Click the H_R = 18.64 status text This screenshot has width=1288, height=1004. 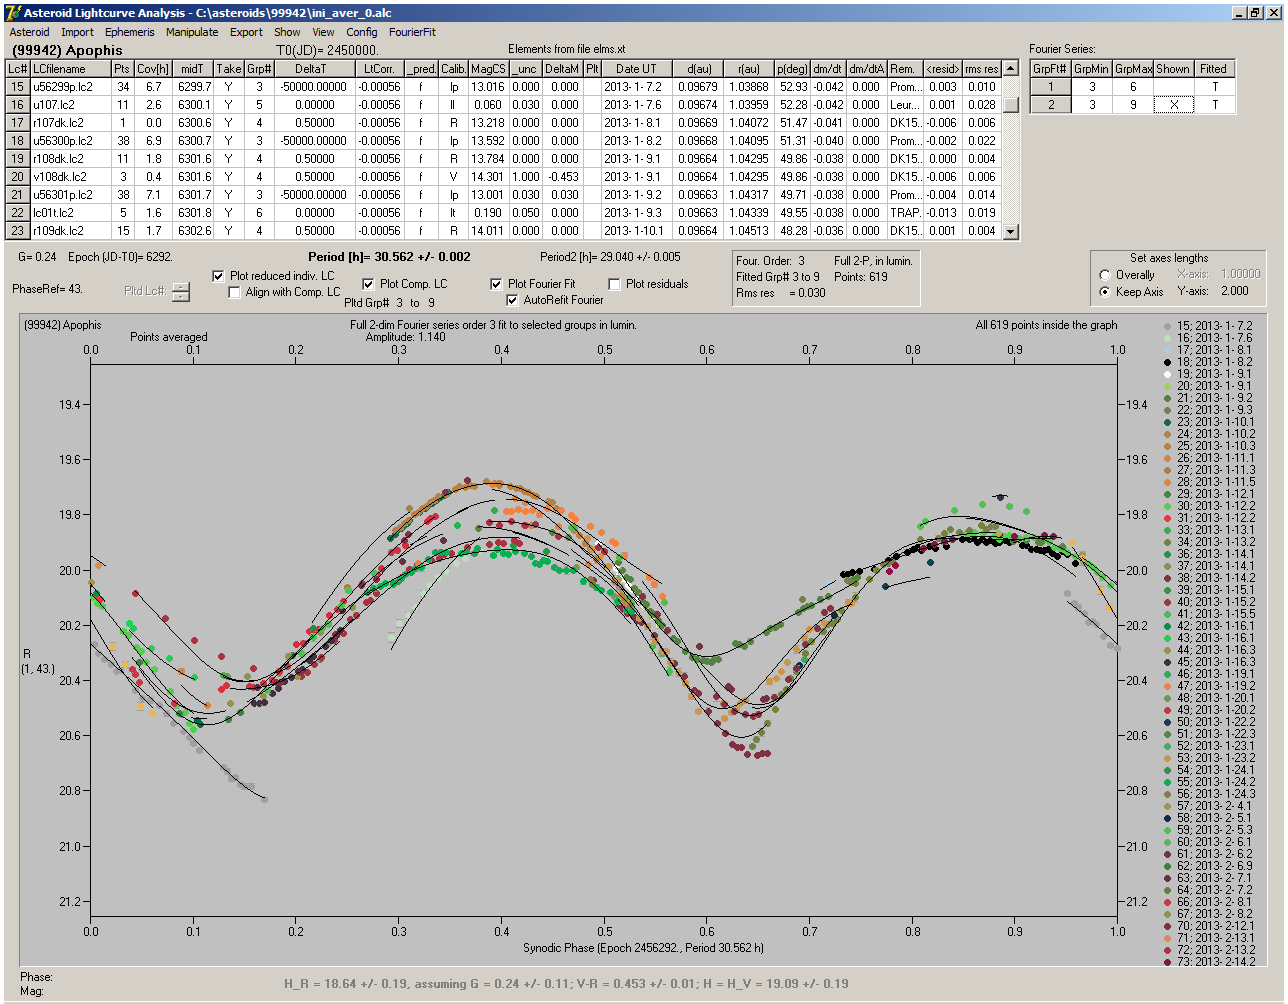coord(566,984)
